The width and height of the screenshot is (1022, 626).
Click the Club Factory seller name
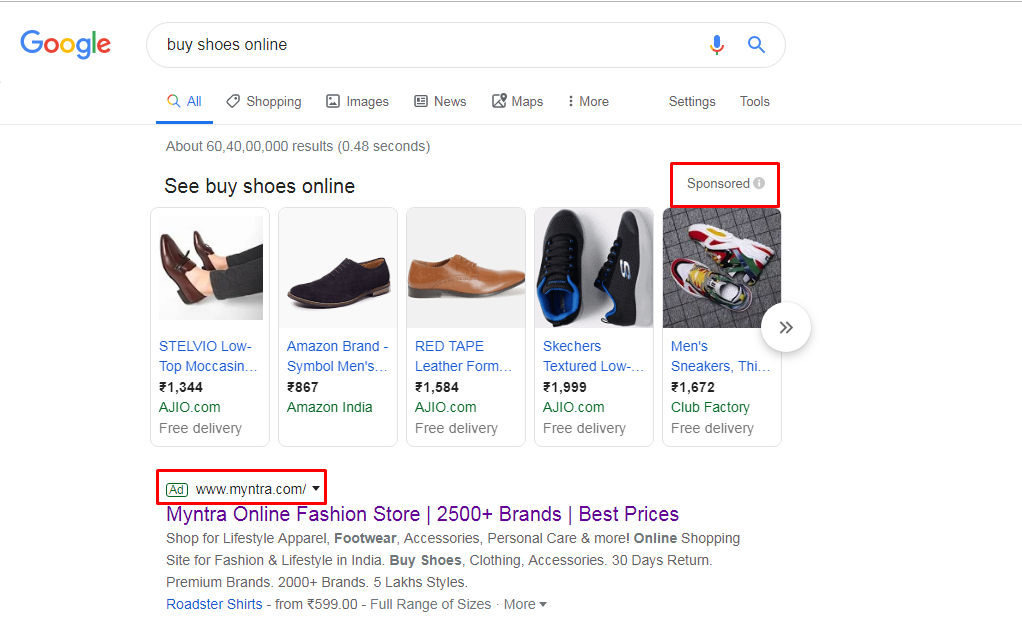point(710,408)
